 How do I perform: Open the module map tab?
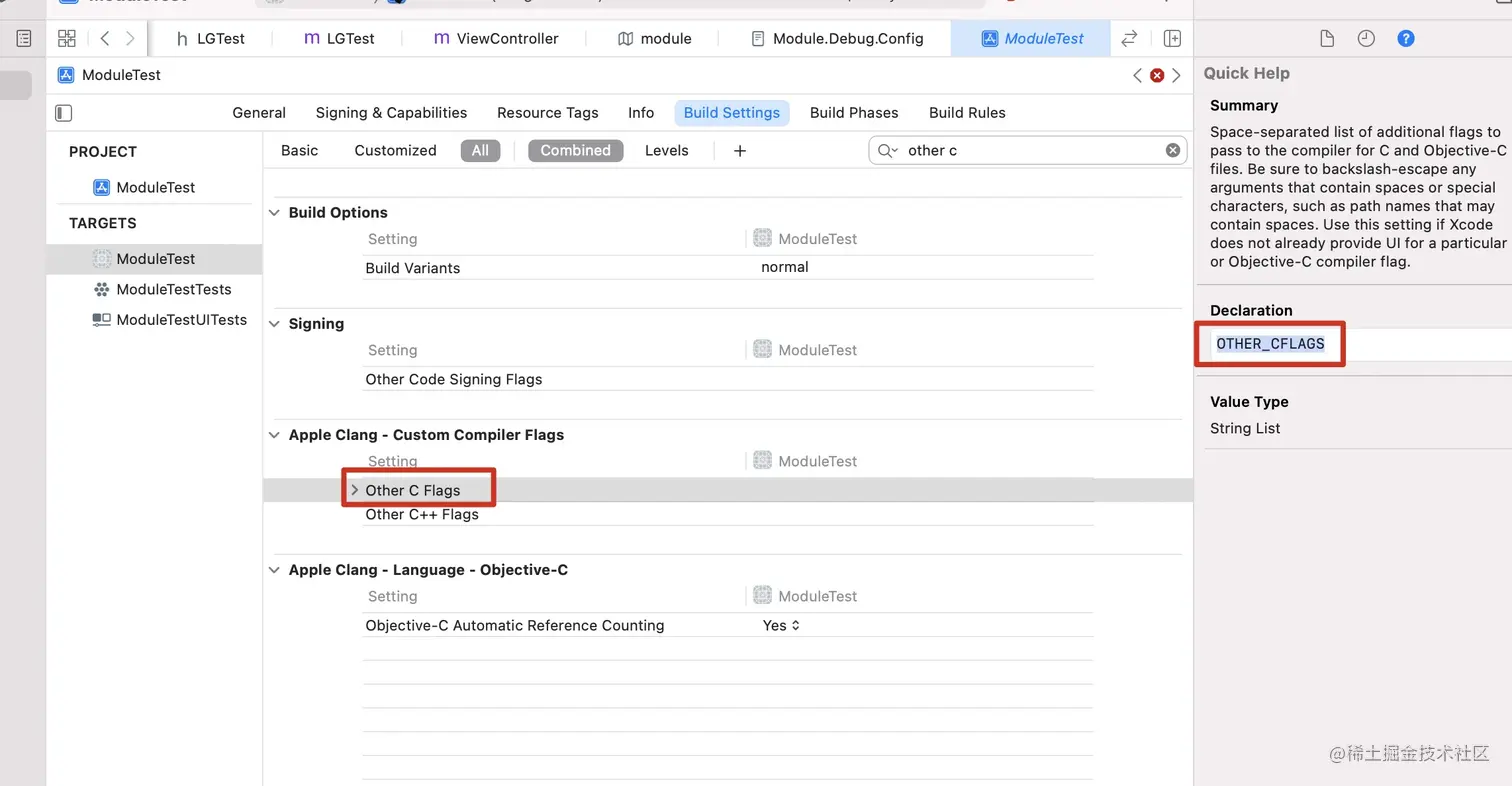(655, 39)
